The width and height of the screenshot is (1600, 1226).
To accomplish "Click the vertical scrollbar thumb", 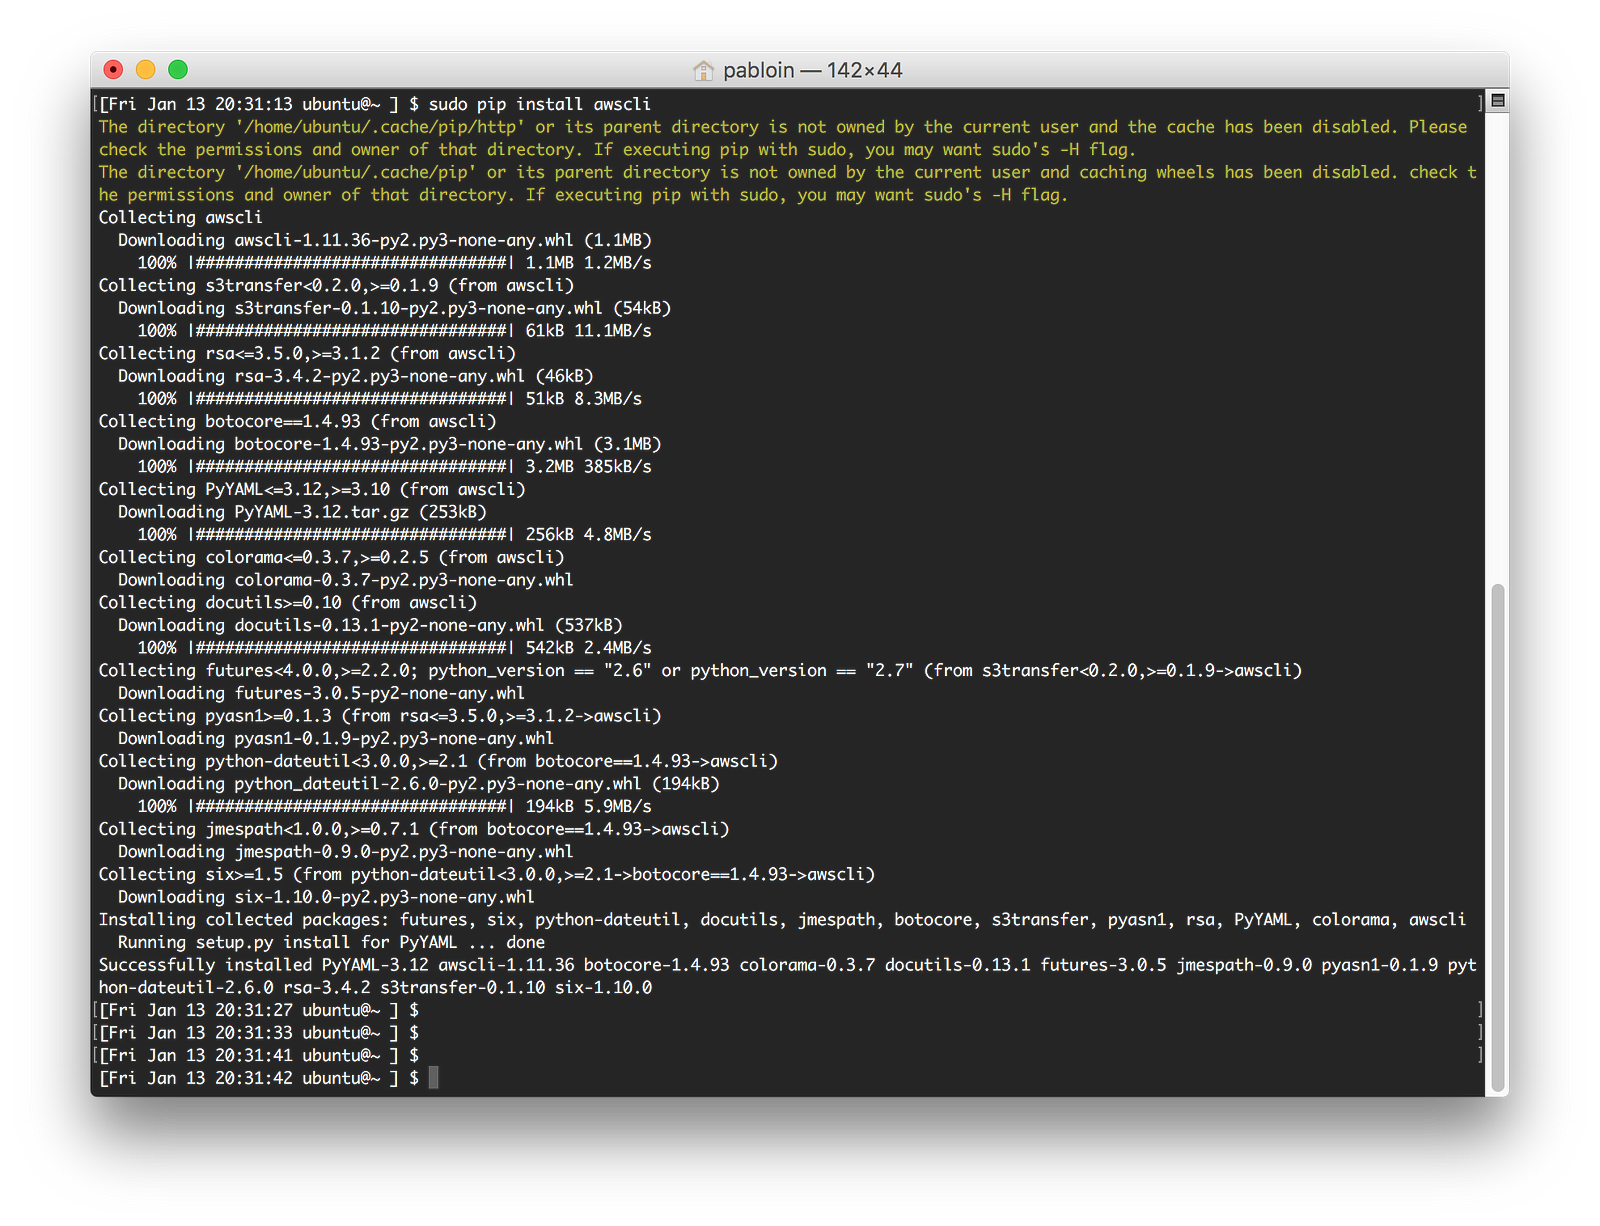I will [1497, 838].
